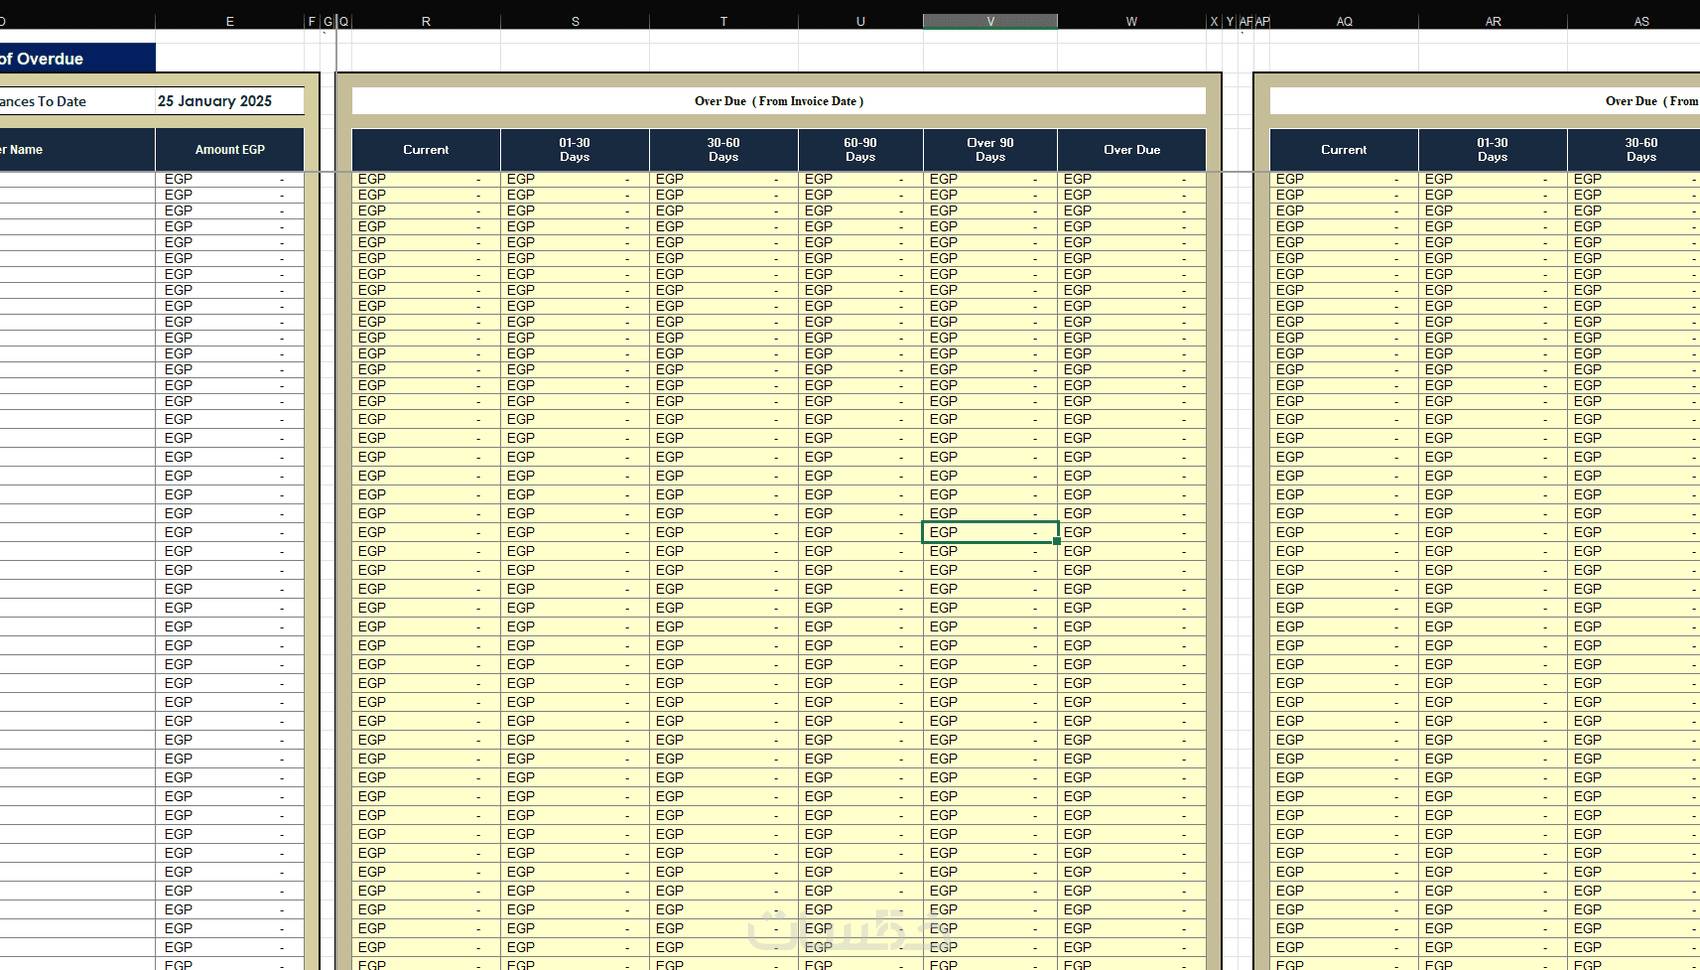
Task: Select the column U header
Action: pos(861,21)
